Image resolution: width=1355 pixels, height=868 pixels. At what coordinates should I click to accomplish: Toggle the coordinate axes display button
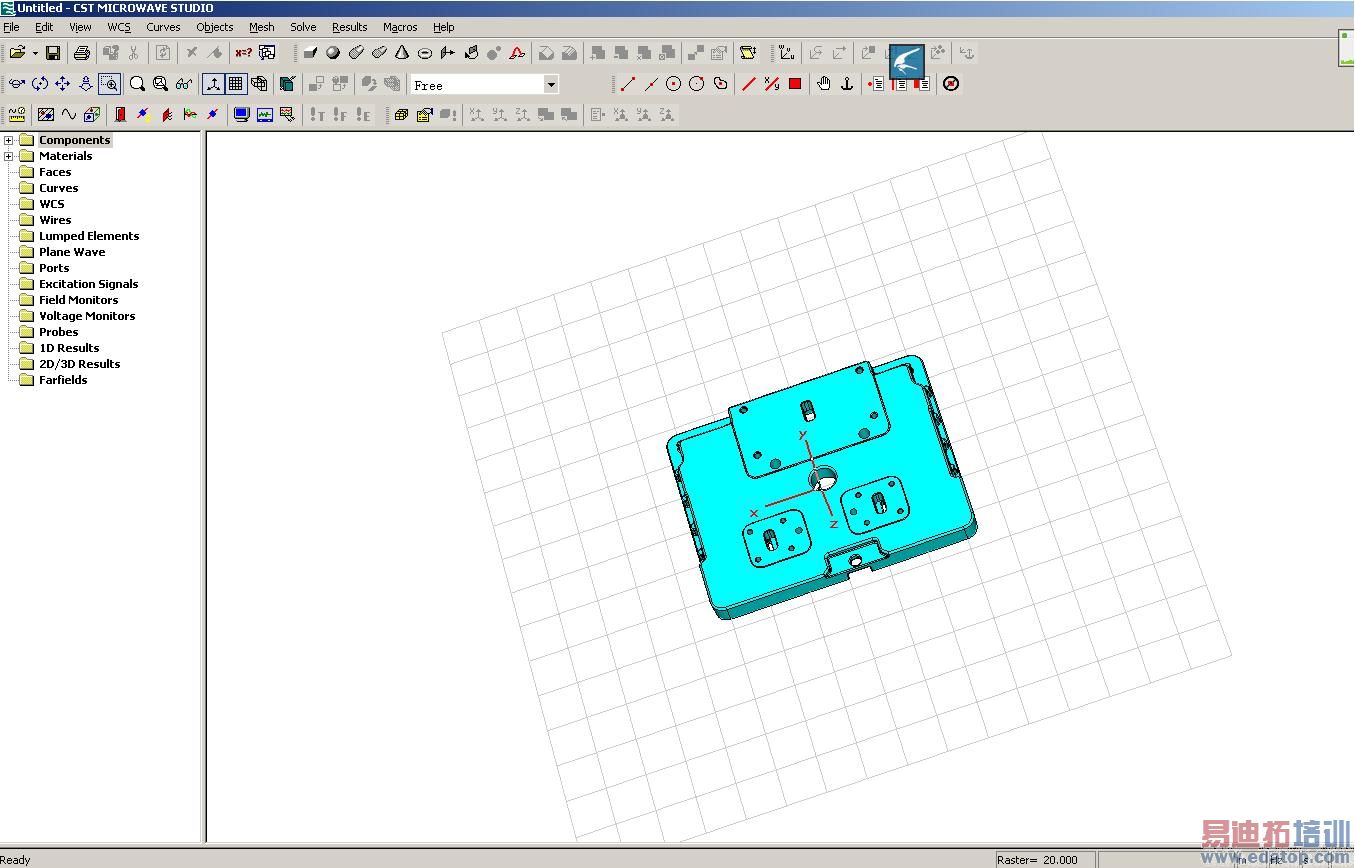coord(213,84)
